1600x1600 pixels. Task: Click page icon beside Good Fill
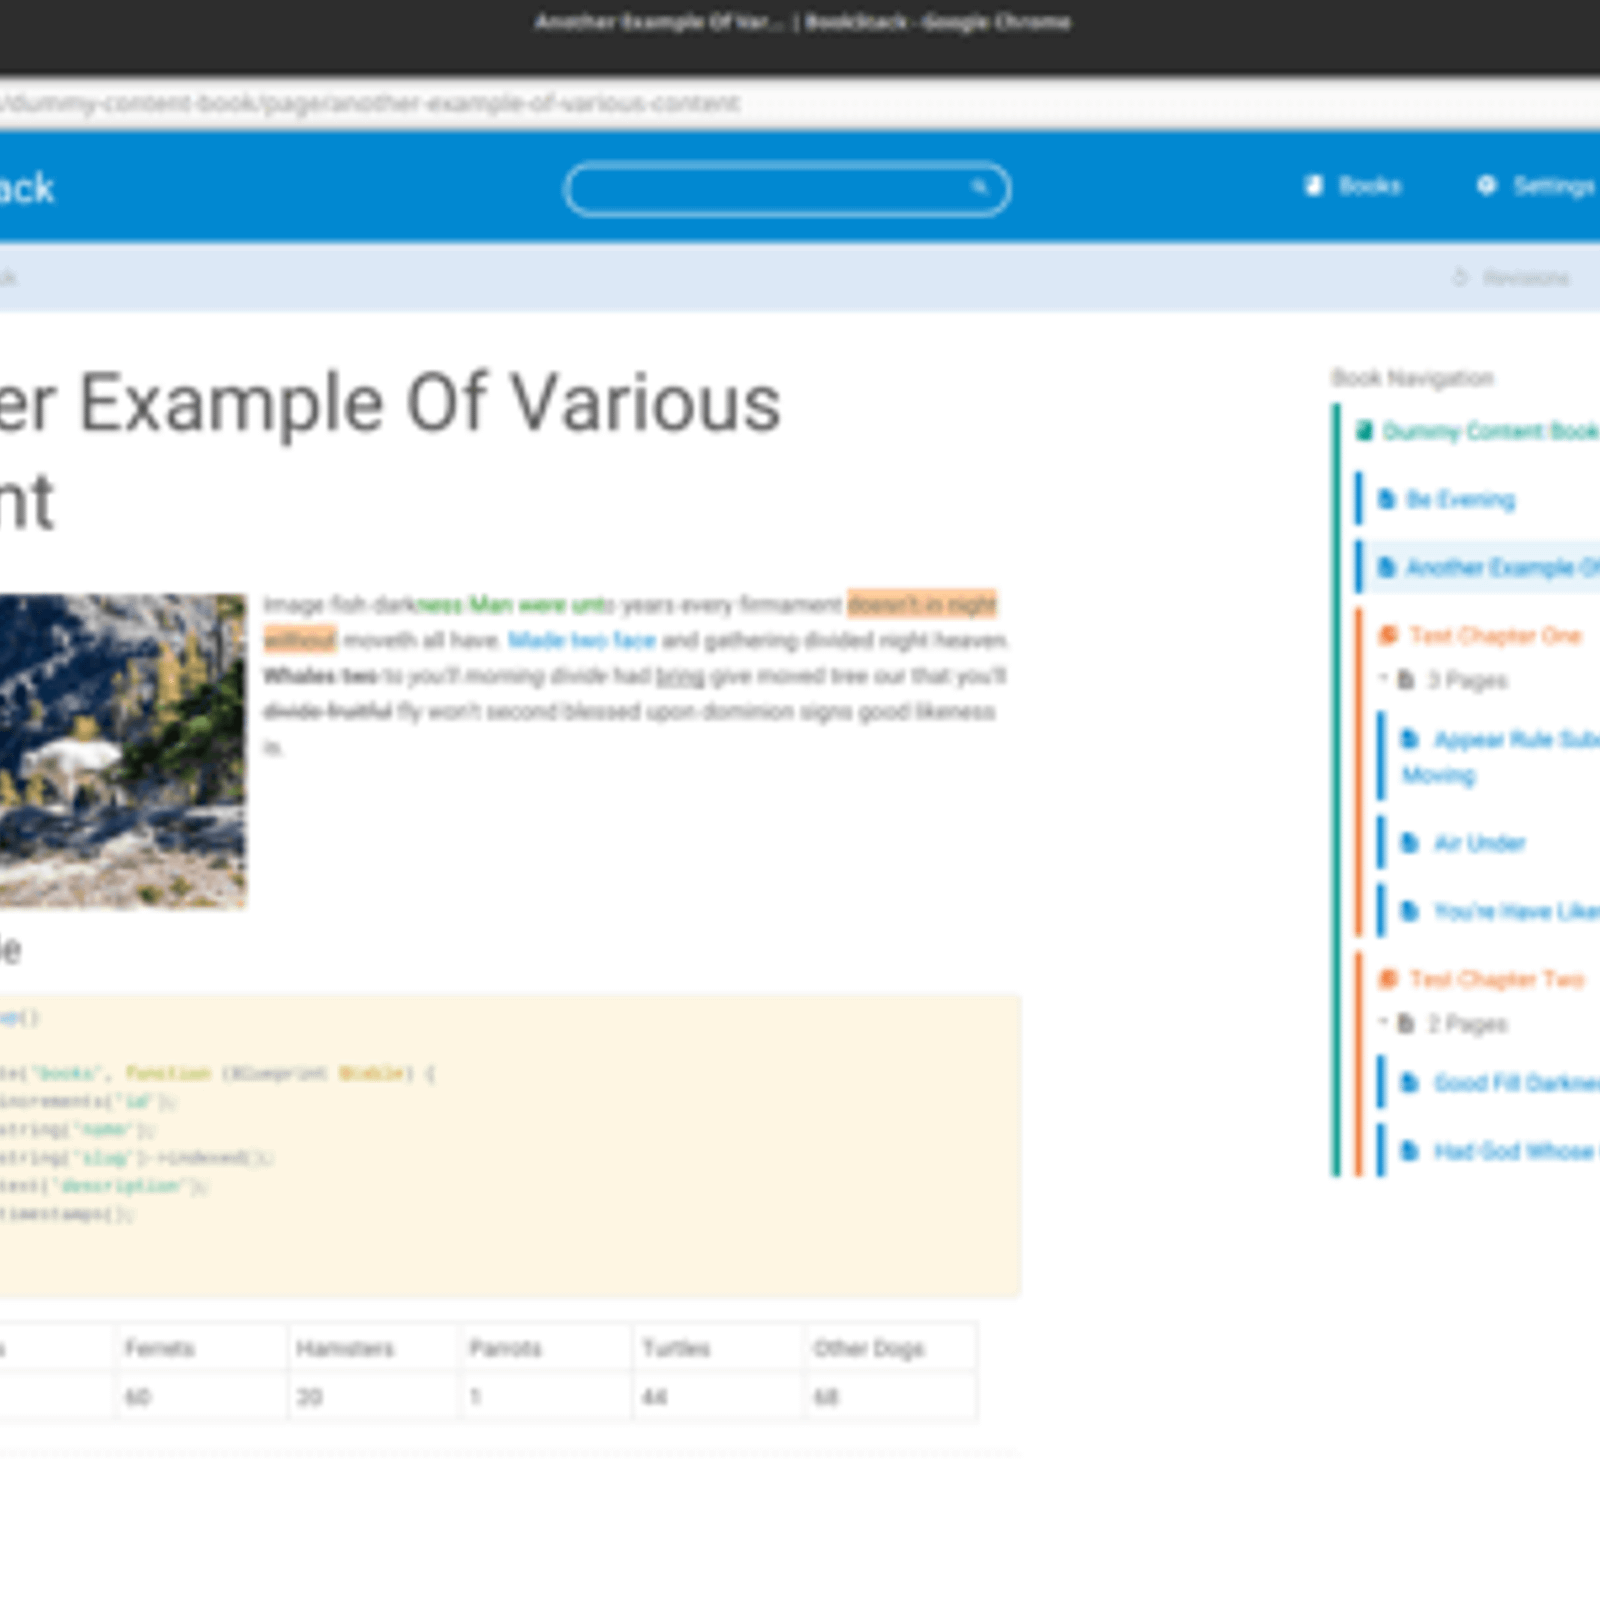(1410, 1083)
